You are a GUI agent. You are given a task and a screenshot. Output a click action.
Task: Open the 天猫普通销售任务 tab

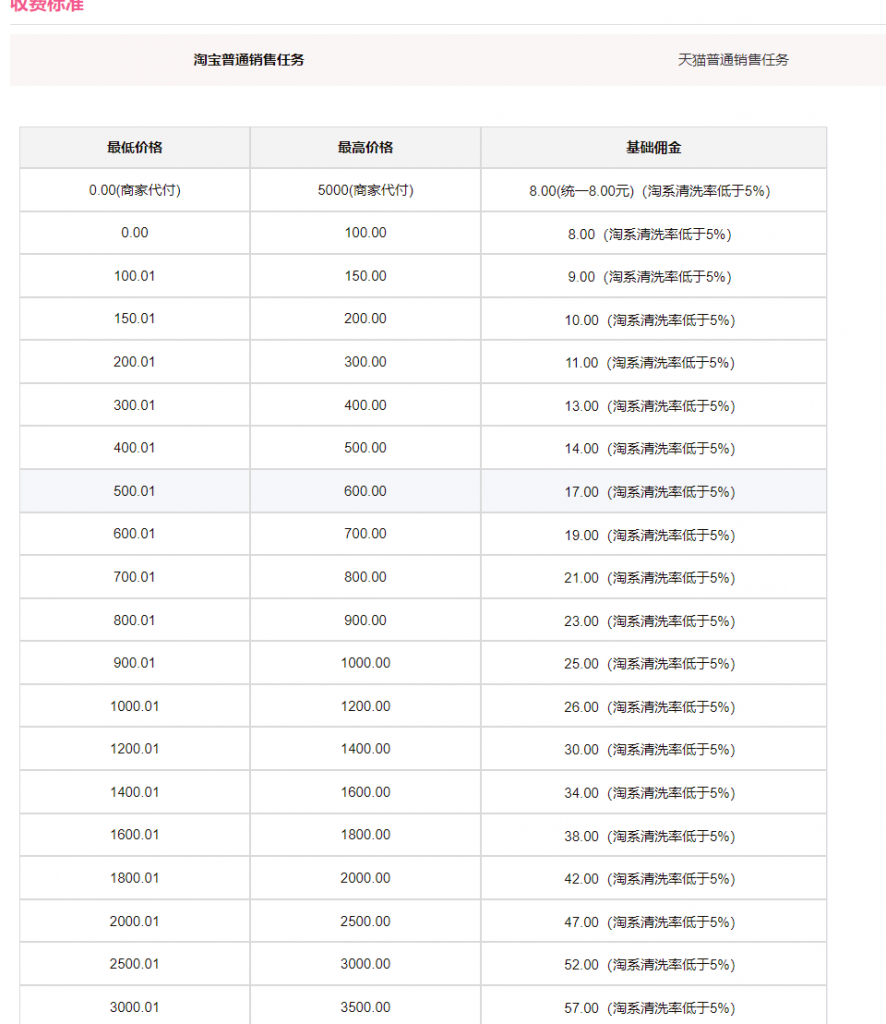click(x=733, y=60)
